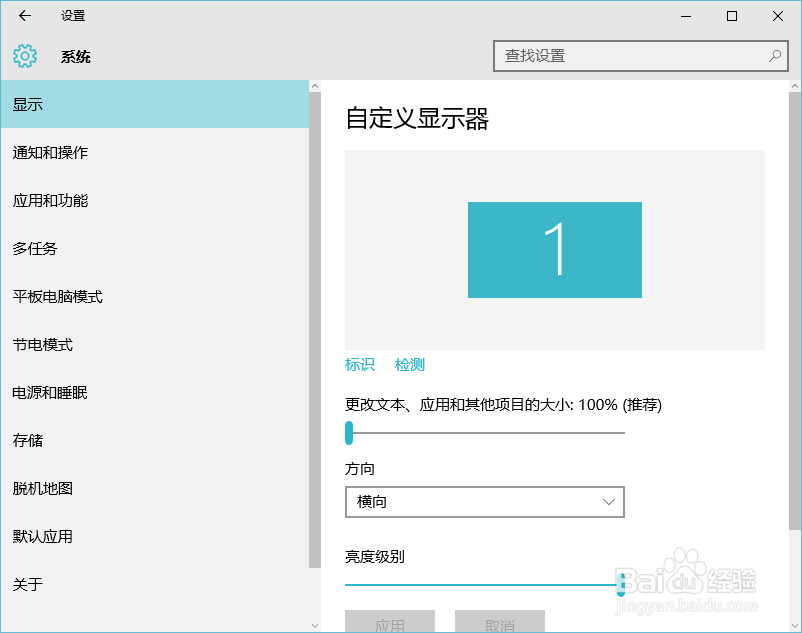Screen dimensions: 802x633
Task: Click the Settings gear icon
Action: (x=23, y=56)
